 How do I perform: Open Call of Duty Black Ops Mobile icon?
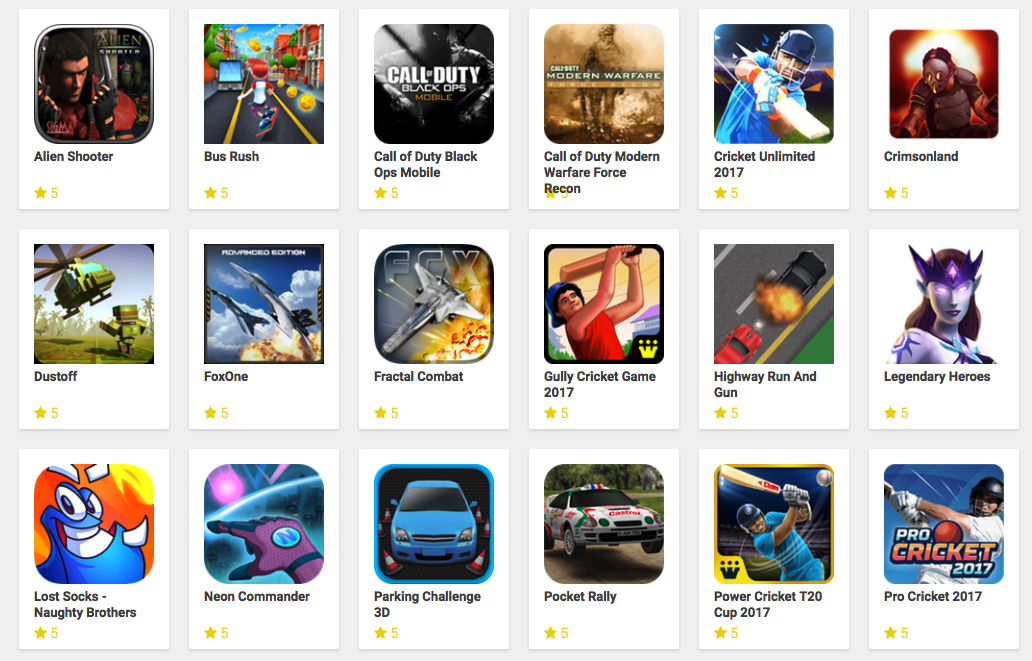coord(434,84)
